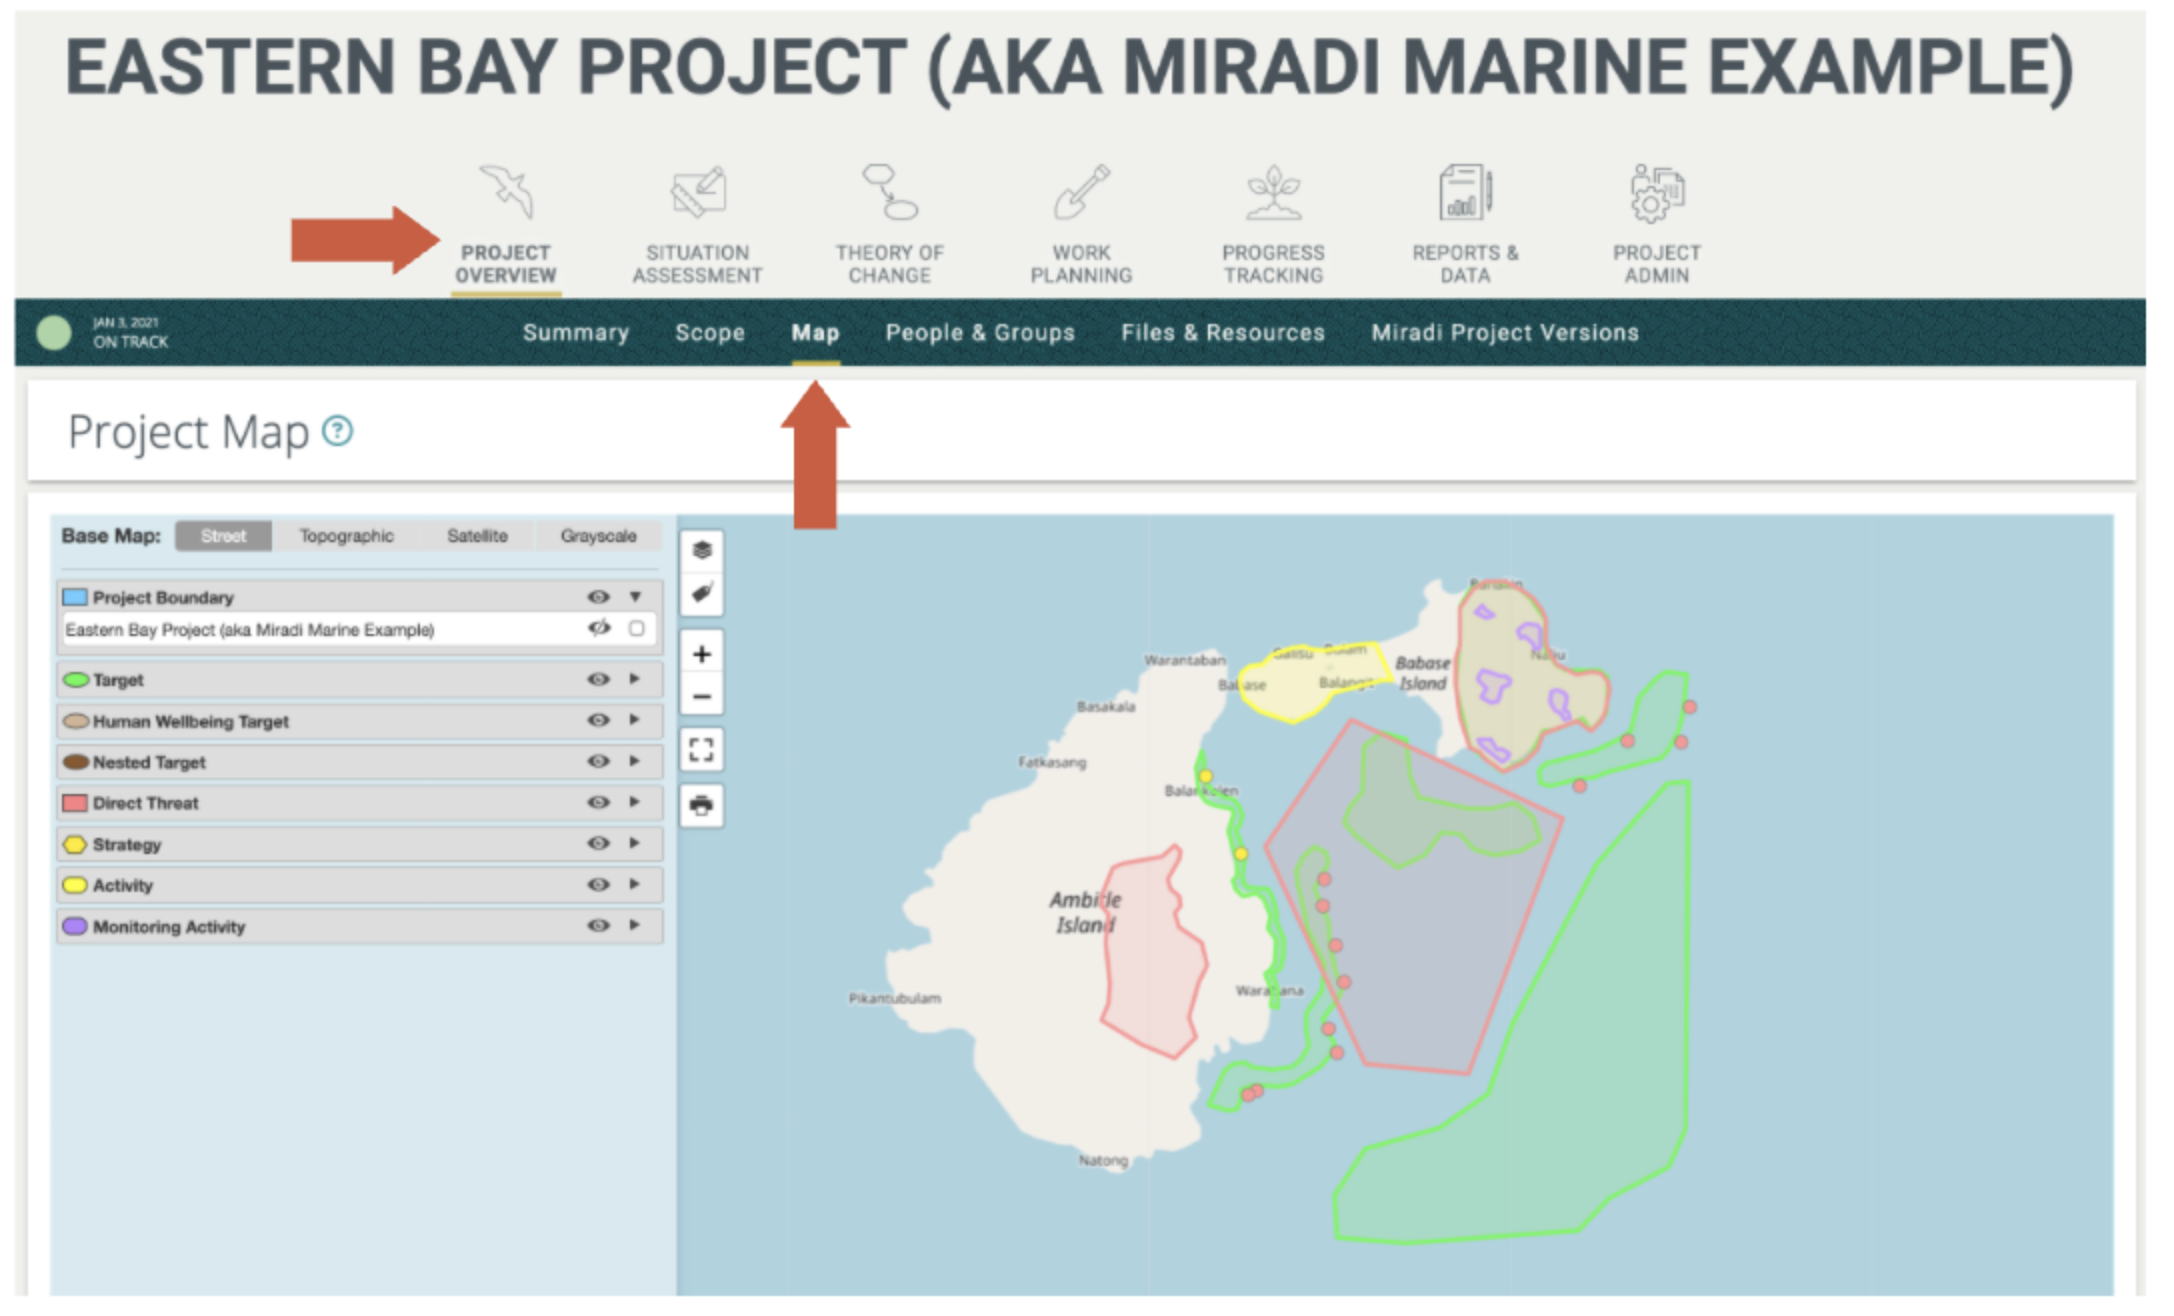Select the label tag icon on the map
2174x1316 pixels.
[703, 594]
